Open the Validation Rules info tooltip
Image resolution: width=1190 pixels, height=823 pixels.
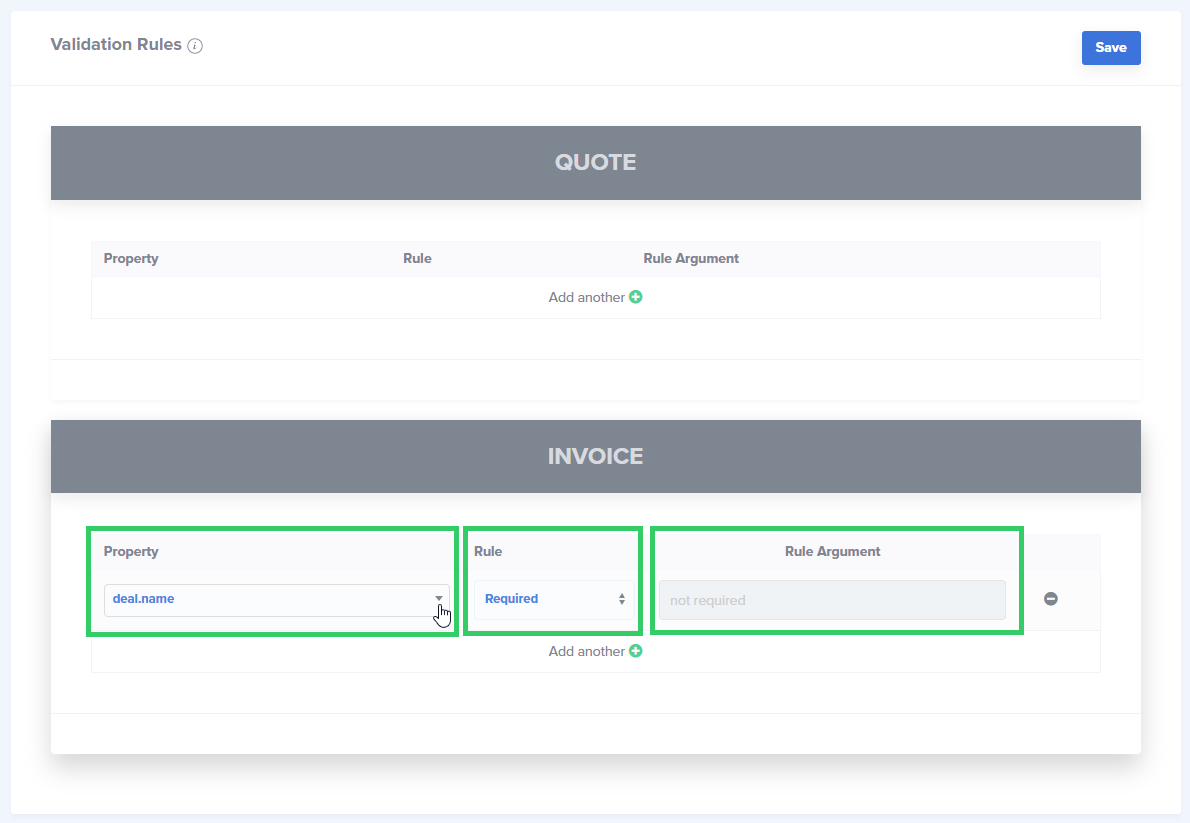click(x=195, y=45)
